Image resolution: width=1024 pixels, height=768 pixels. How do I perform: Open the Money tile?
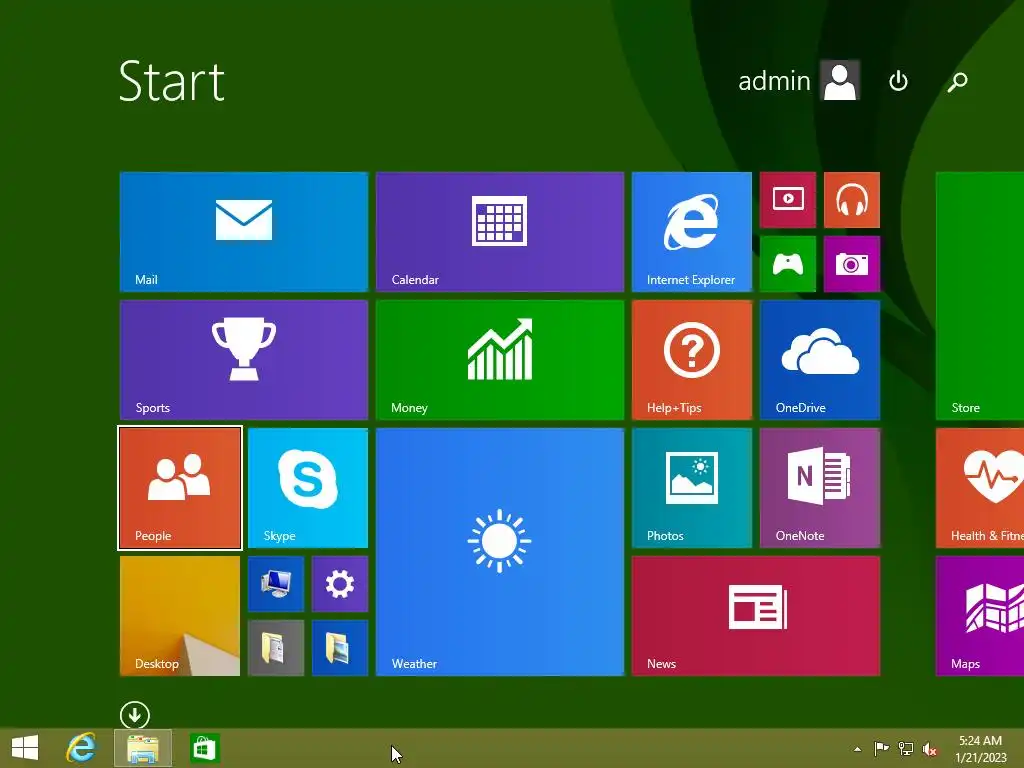(500, 360)
